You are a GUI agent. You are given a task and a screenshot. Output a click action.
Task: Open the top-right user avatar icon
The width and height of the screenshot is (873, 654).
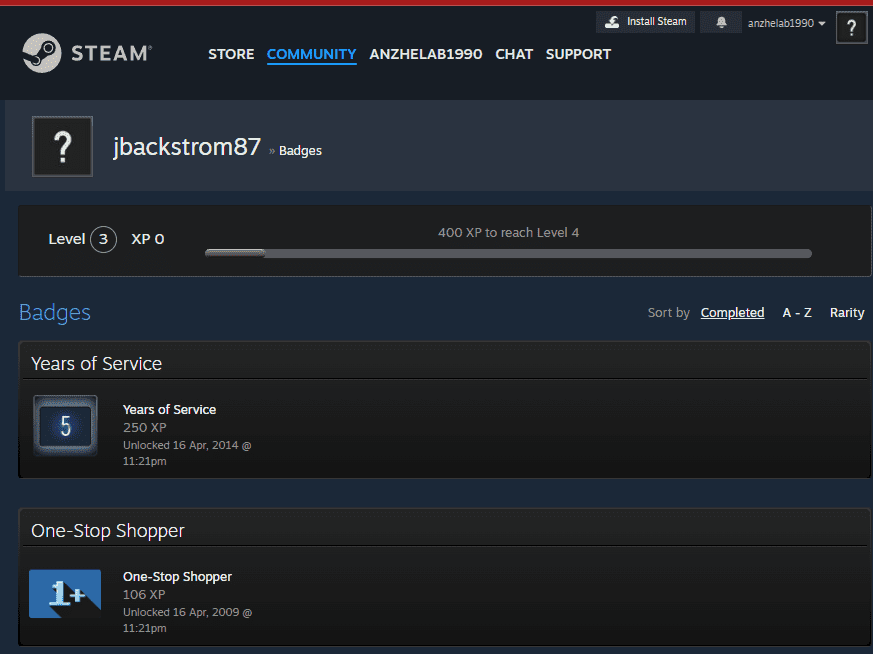click(x=851, y=27)
